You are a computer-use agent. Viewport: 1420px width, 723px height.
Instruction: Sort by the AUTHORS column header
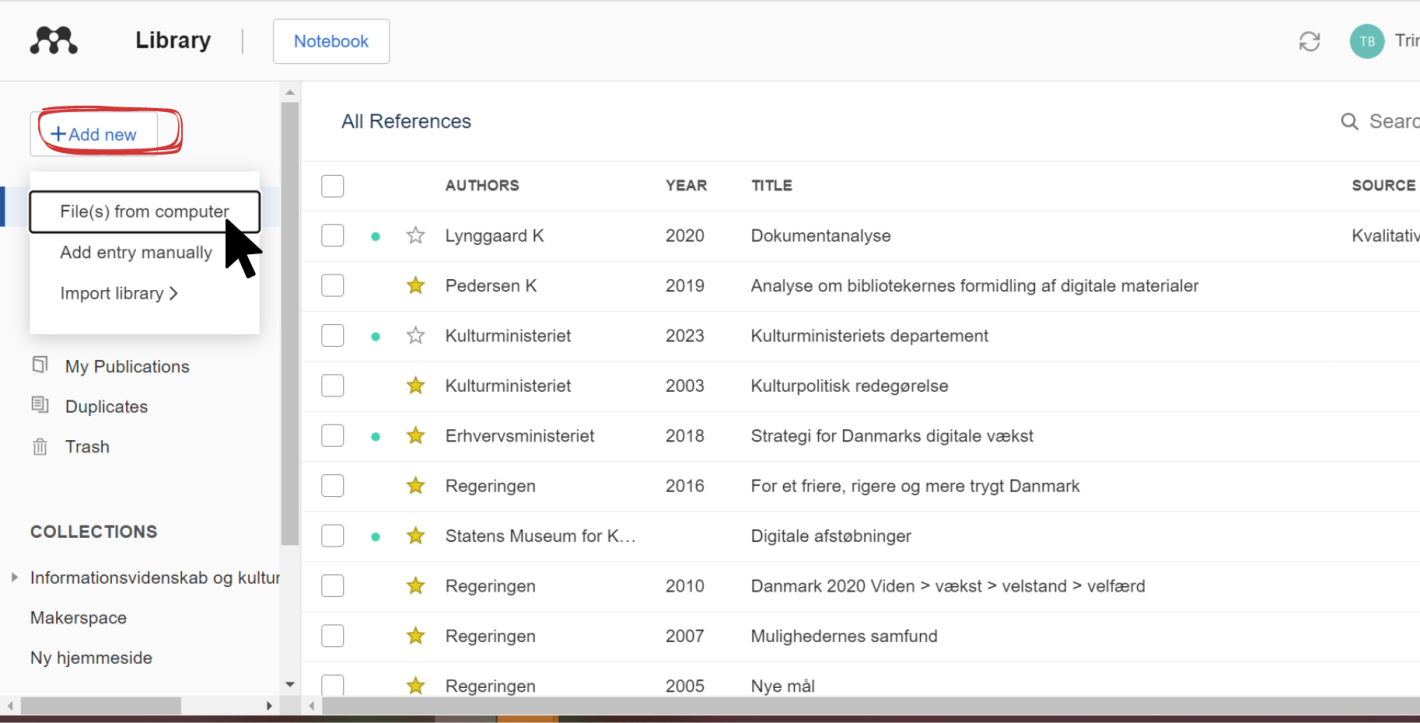pos(482,185)
